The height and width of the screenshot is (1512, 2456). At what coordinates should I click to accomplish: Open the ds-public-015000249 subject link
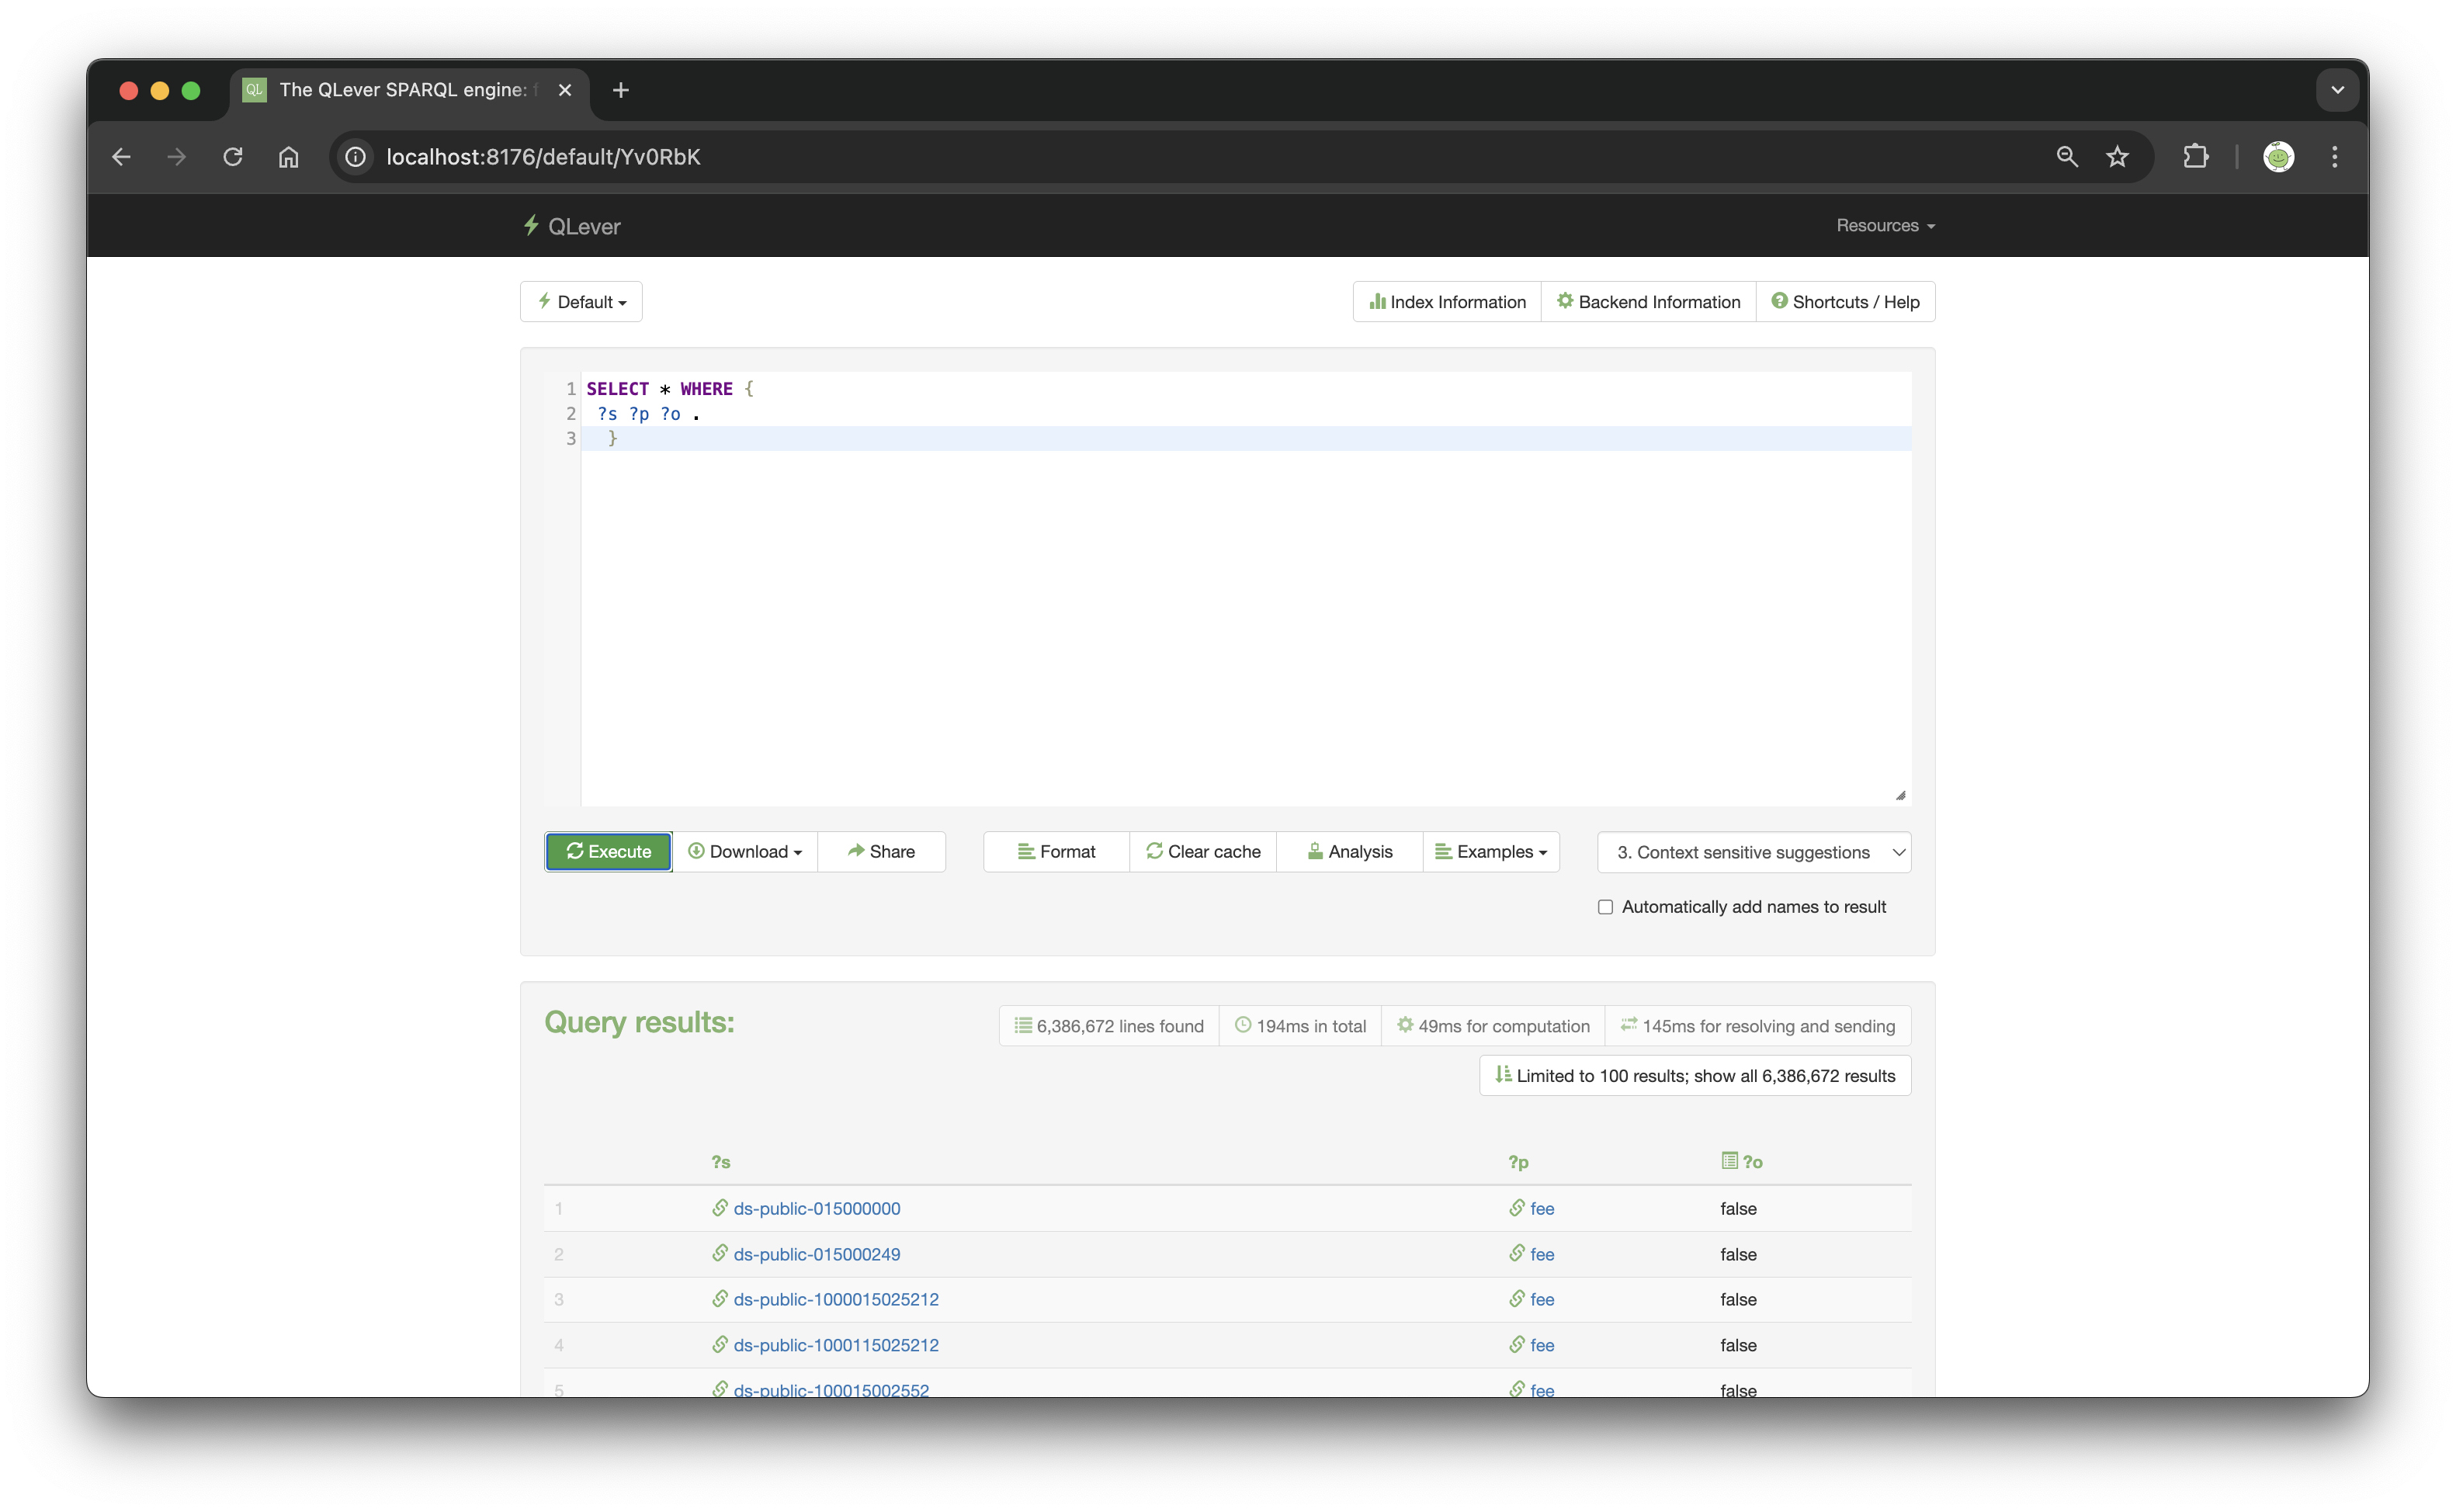816,1254
